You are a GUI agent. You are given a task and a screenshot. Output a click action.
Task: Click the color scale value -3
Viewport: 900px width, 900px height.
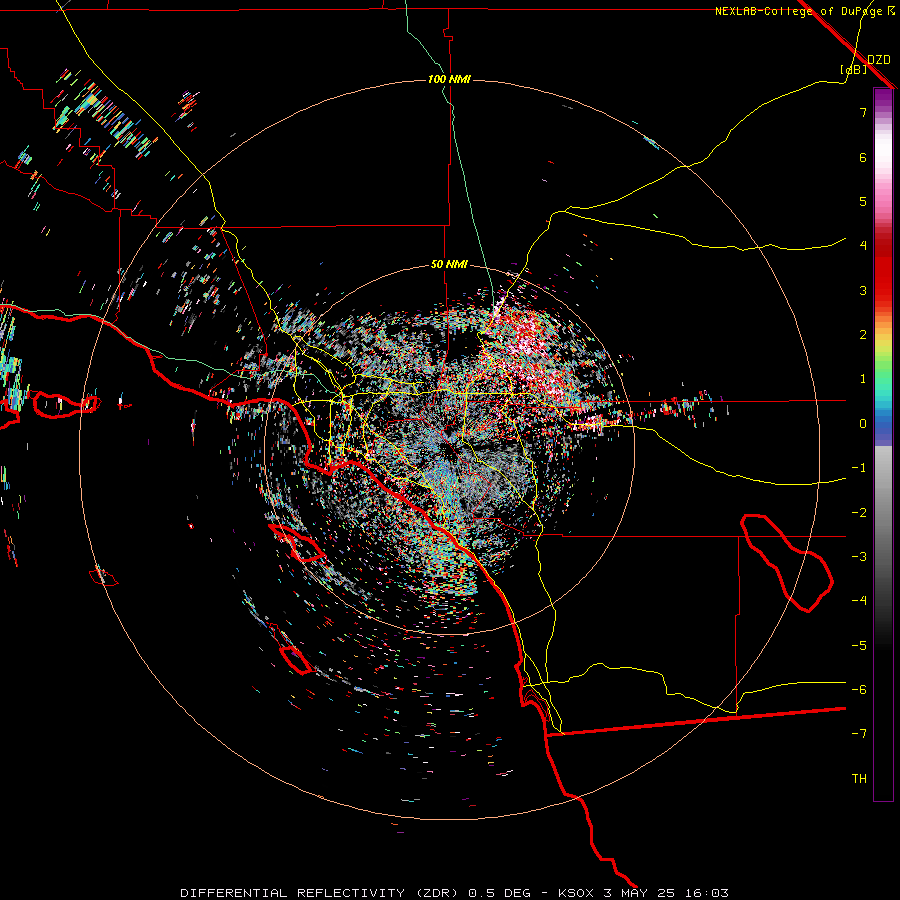pos(859,557)
